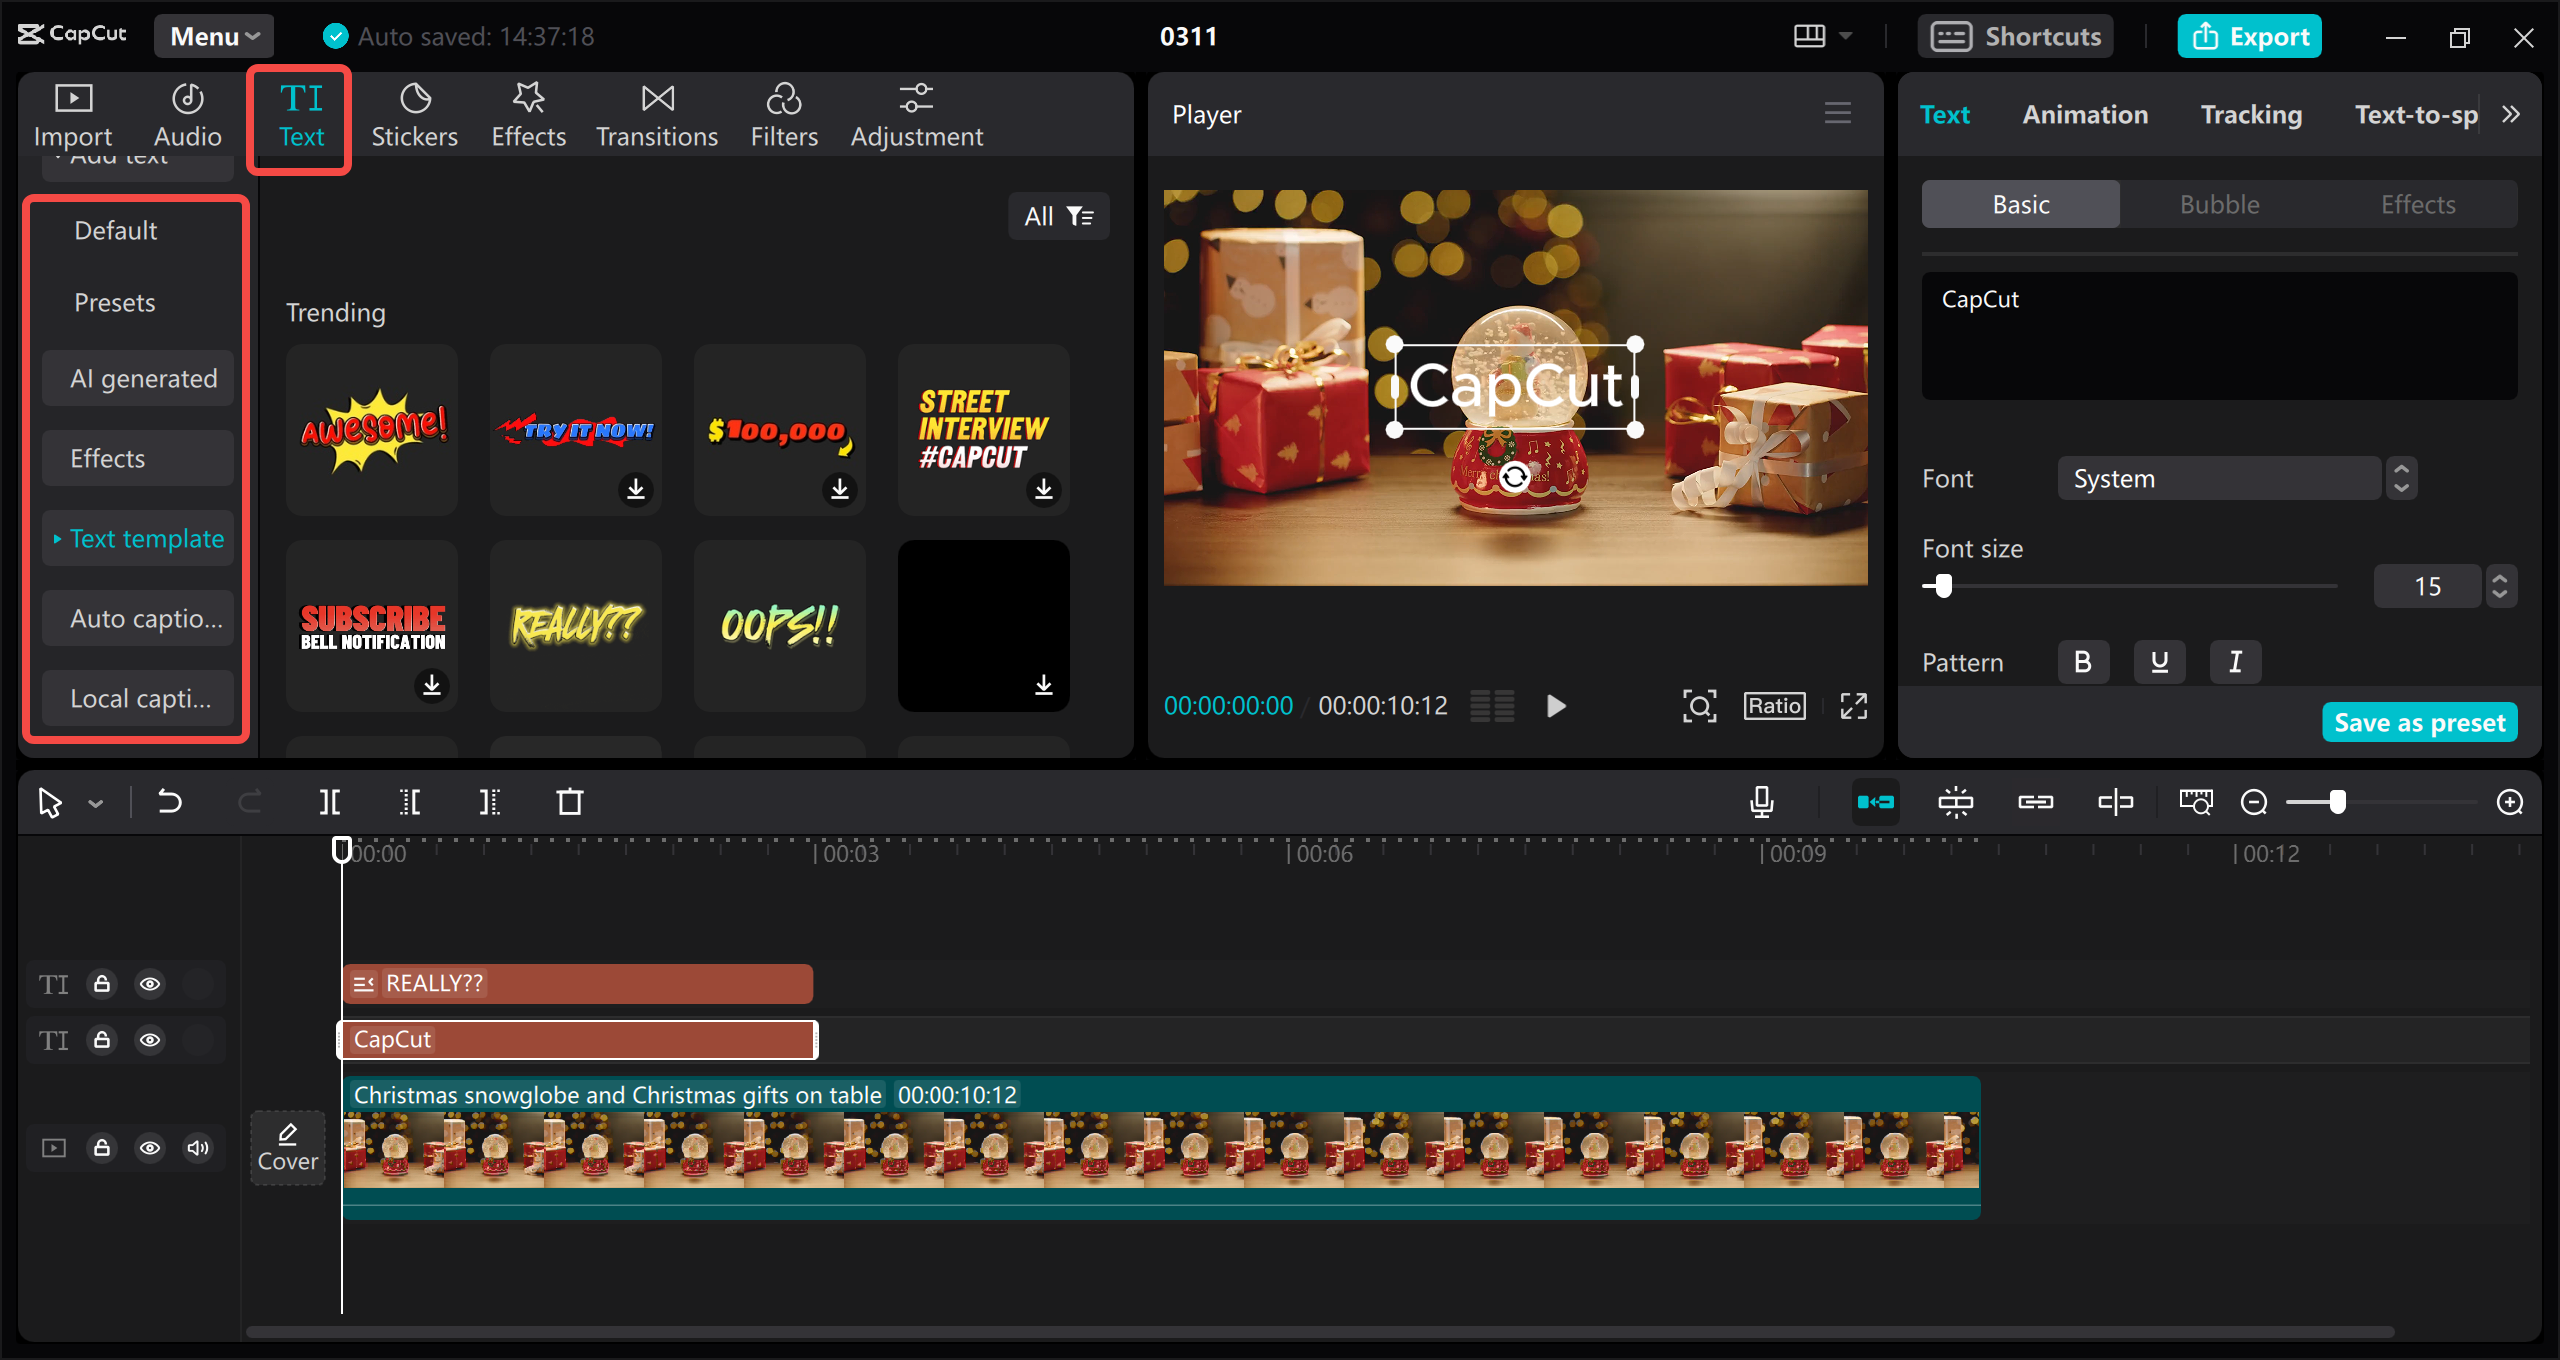Viewport: 2560px width, 1360px height.
Task: Click the zoom-in magnifier on timeline
Action: tap(2510, 802)
